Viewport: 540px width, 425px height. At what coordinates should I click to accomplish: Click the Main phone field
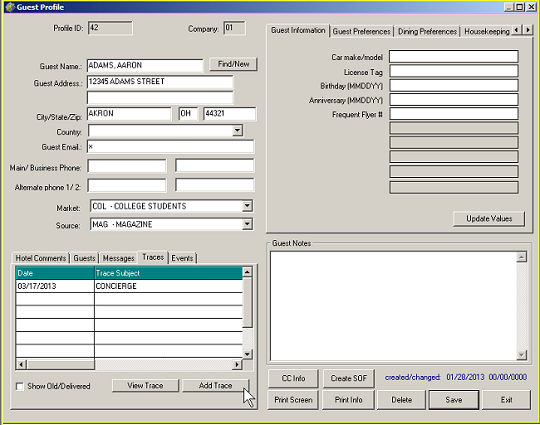point(127,166)
